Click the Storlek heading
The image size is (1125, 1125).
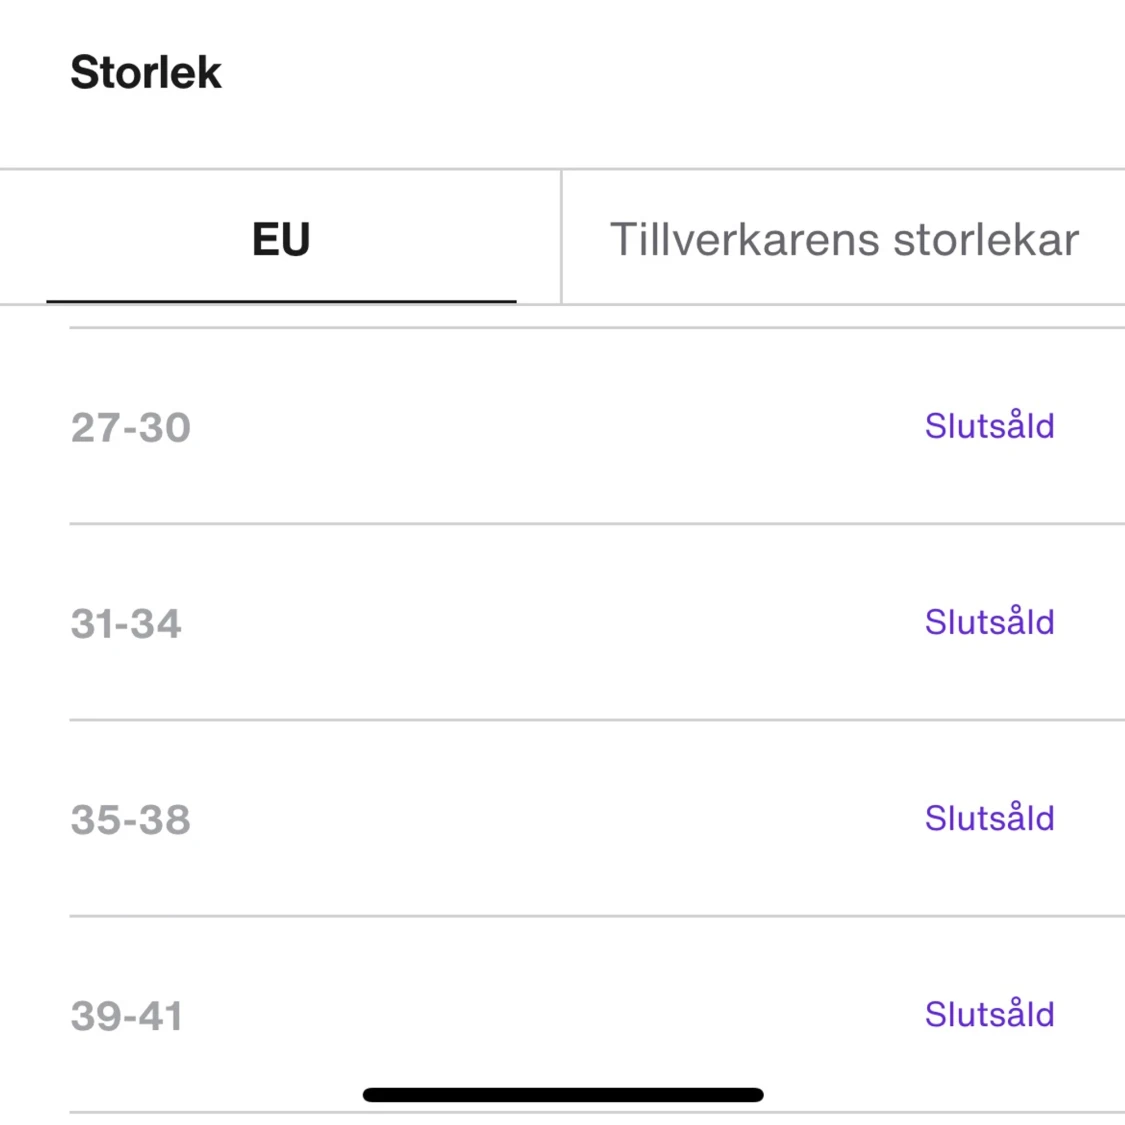(x=146, y=72)
